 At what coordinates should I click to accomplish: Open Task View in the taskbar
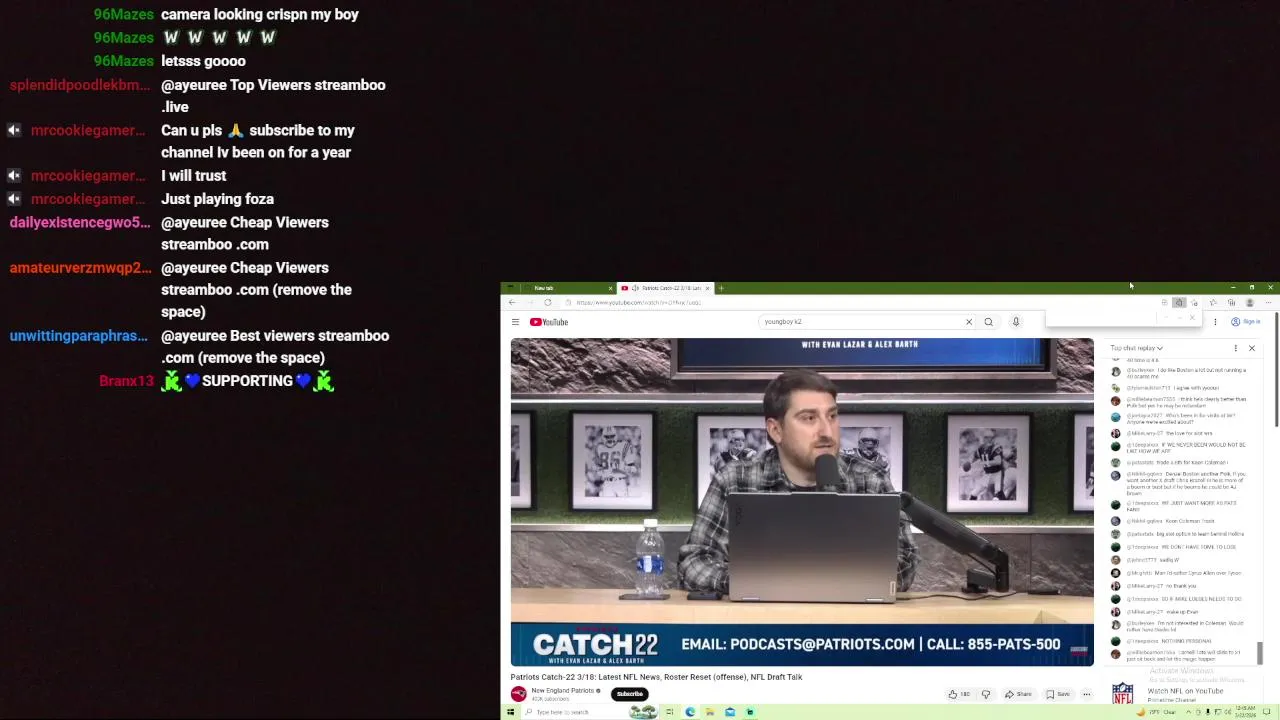[x=671, y=712]
